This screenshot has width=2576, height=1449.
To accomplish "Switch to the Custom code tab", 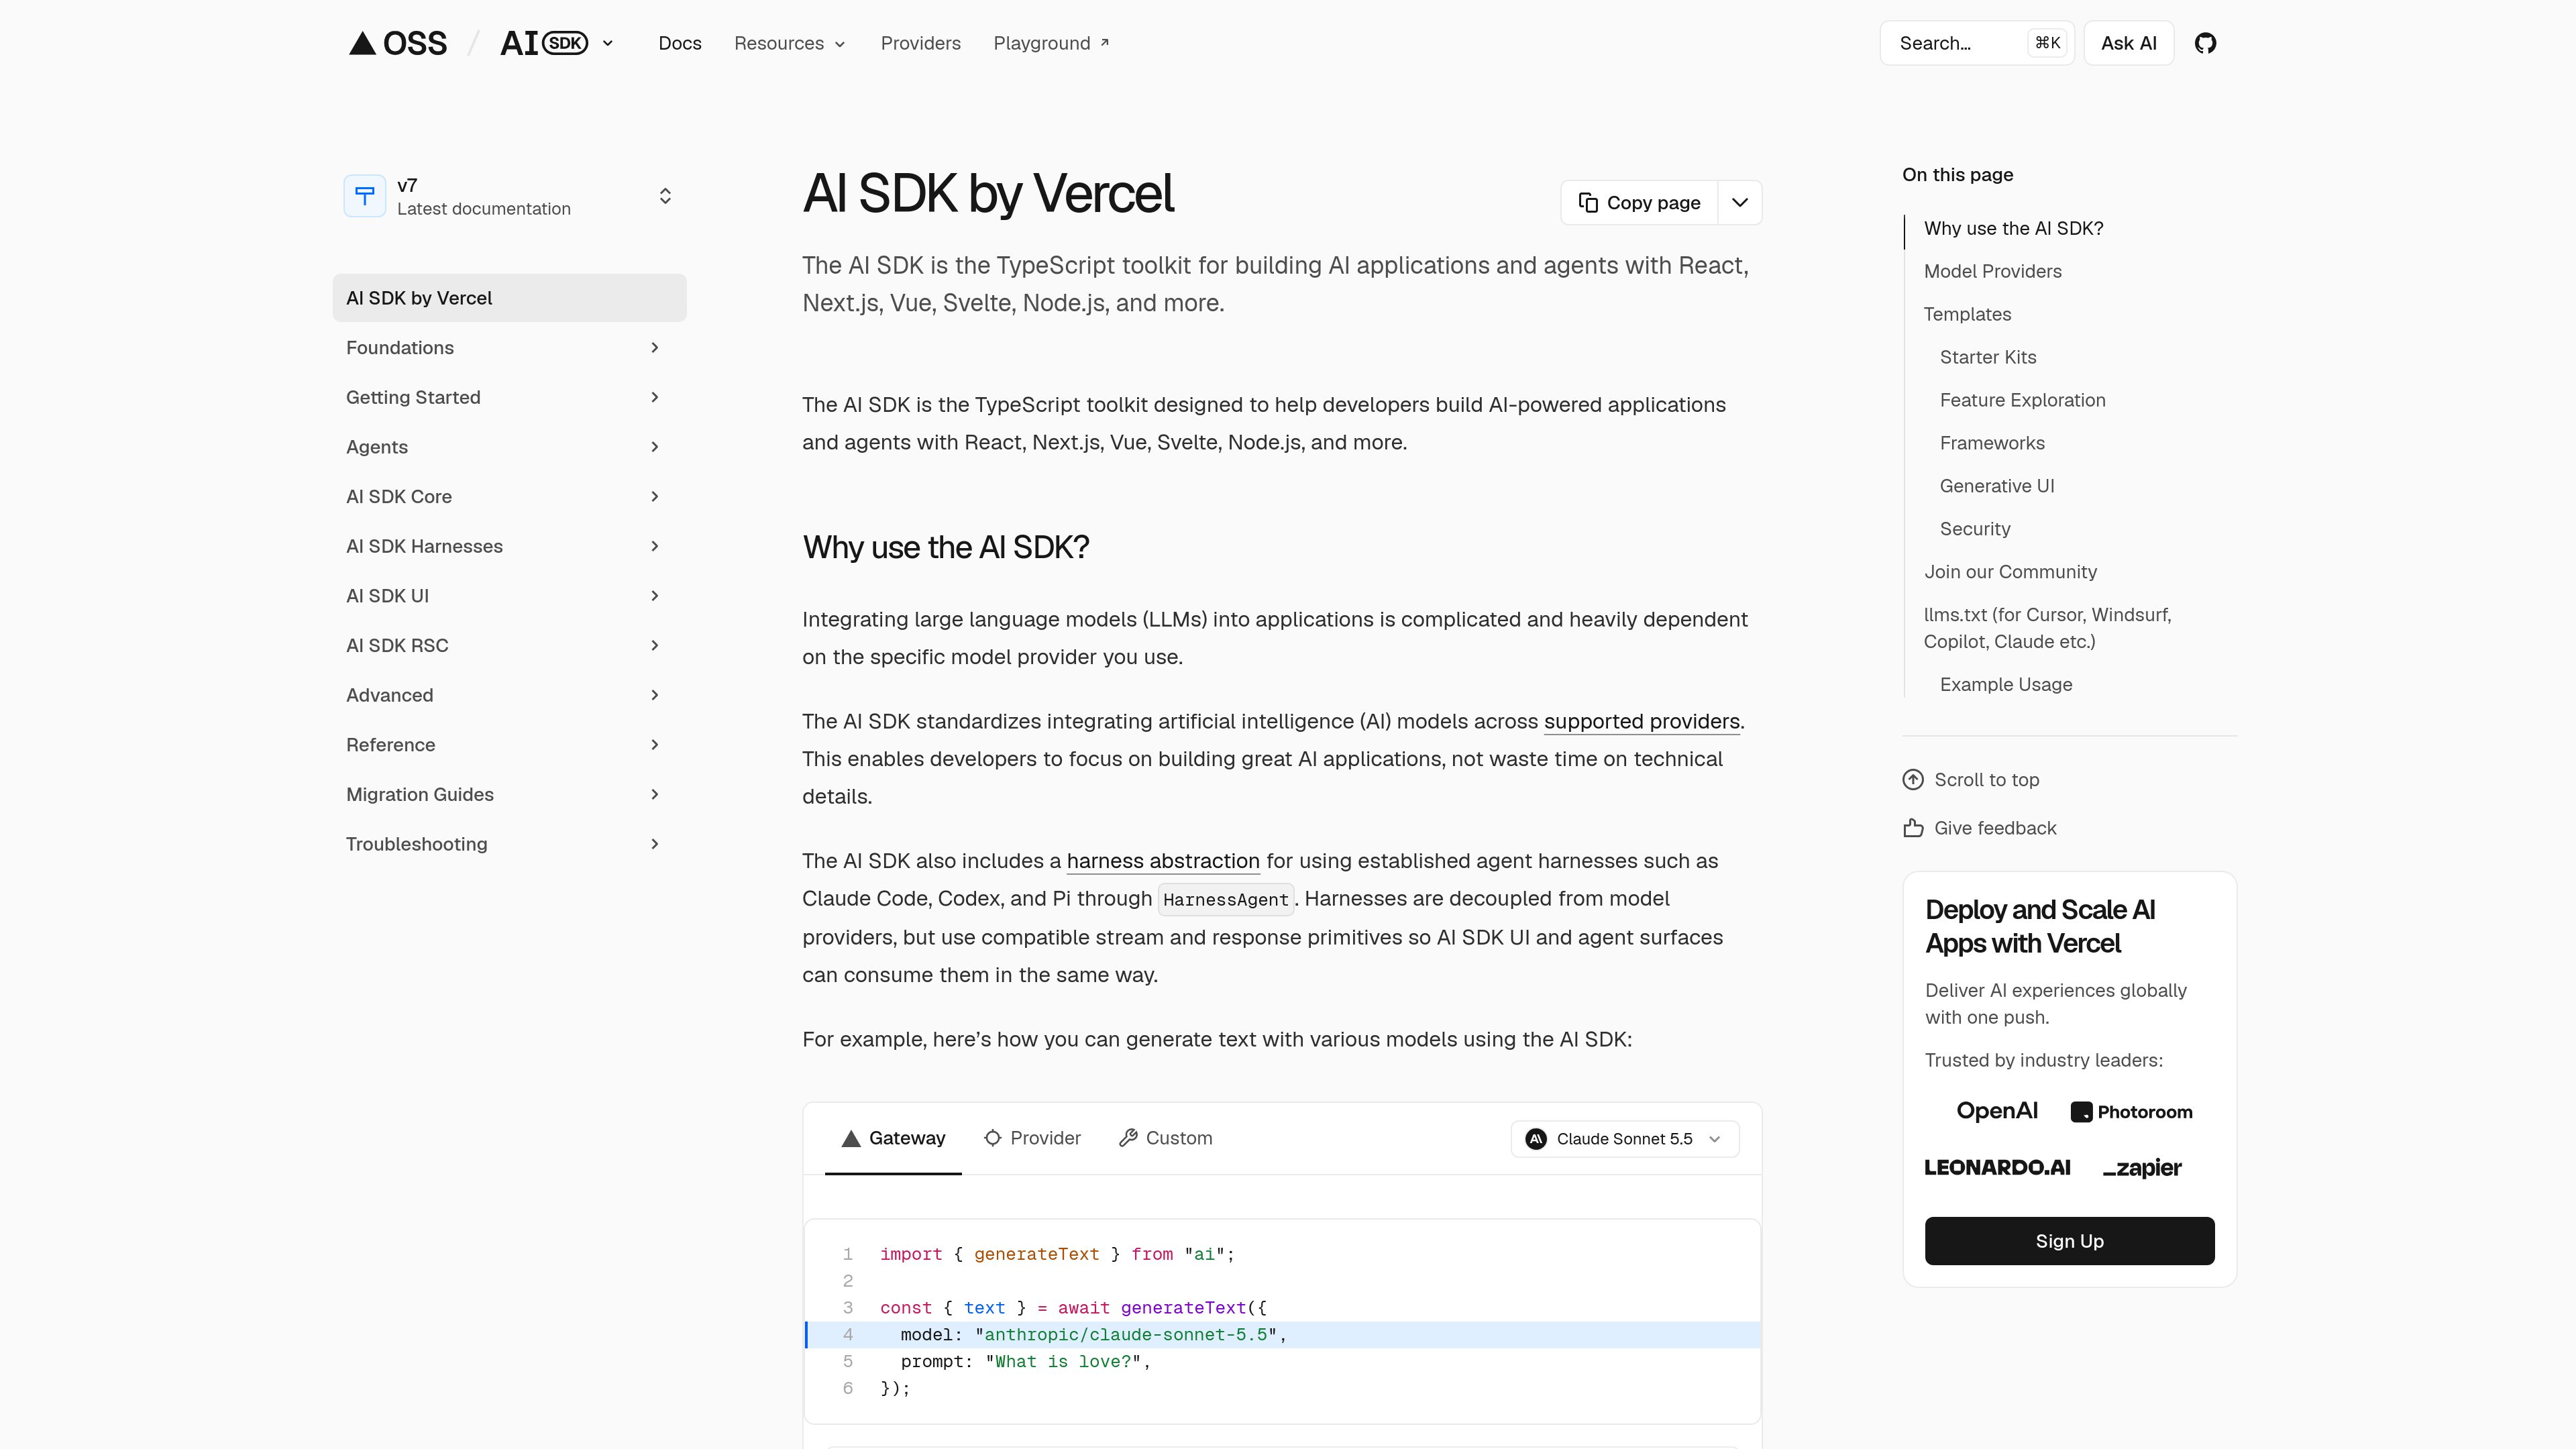I will click(x=1165, y=1138).
